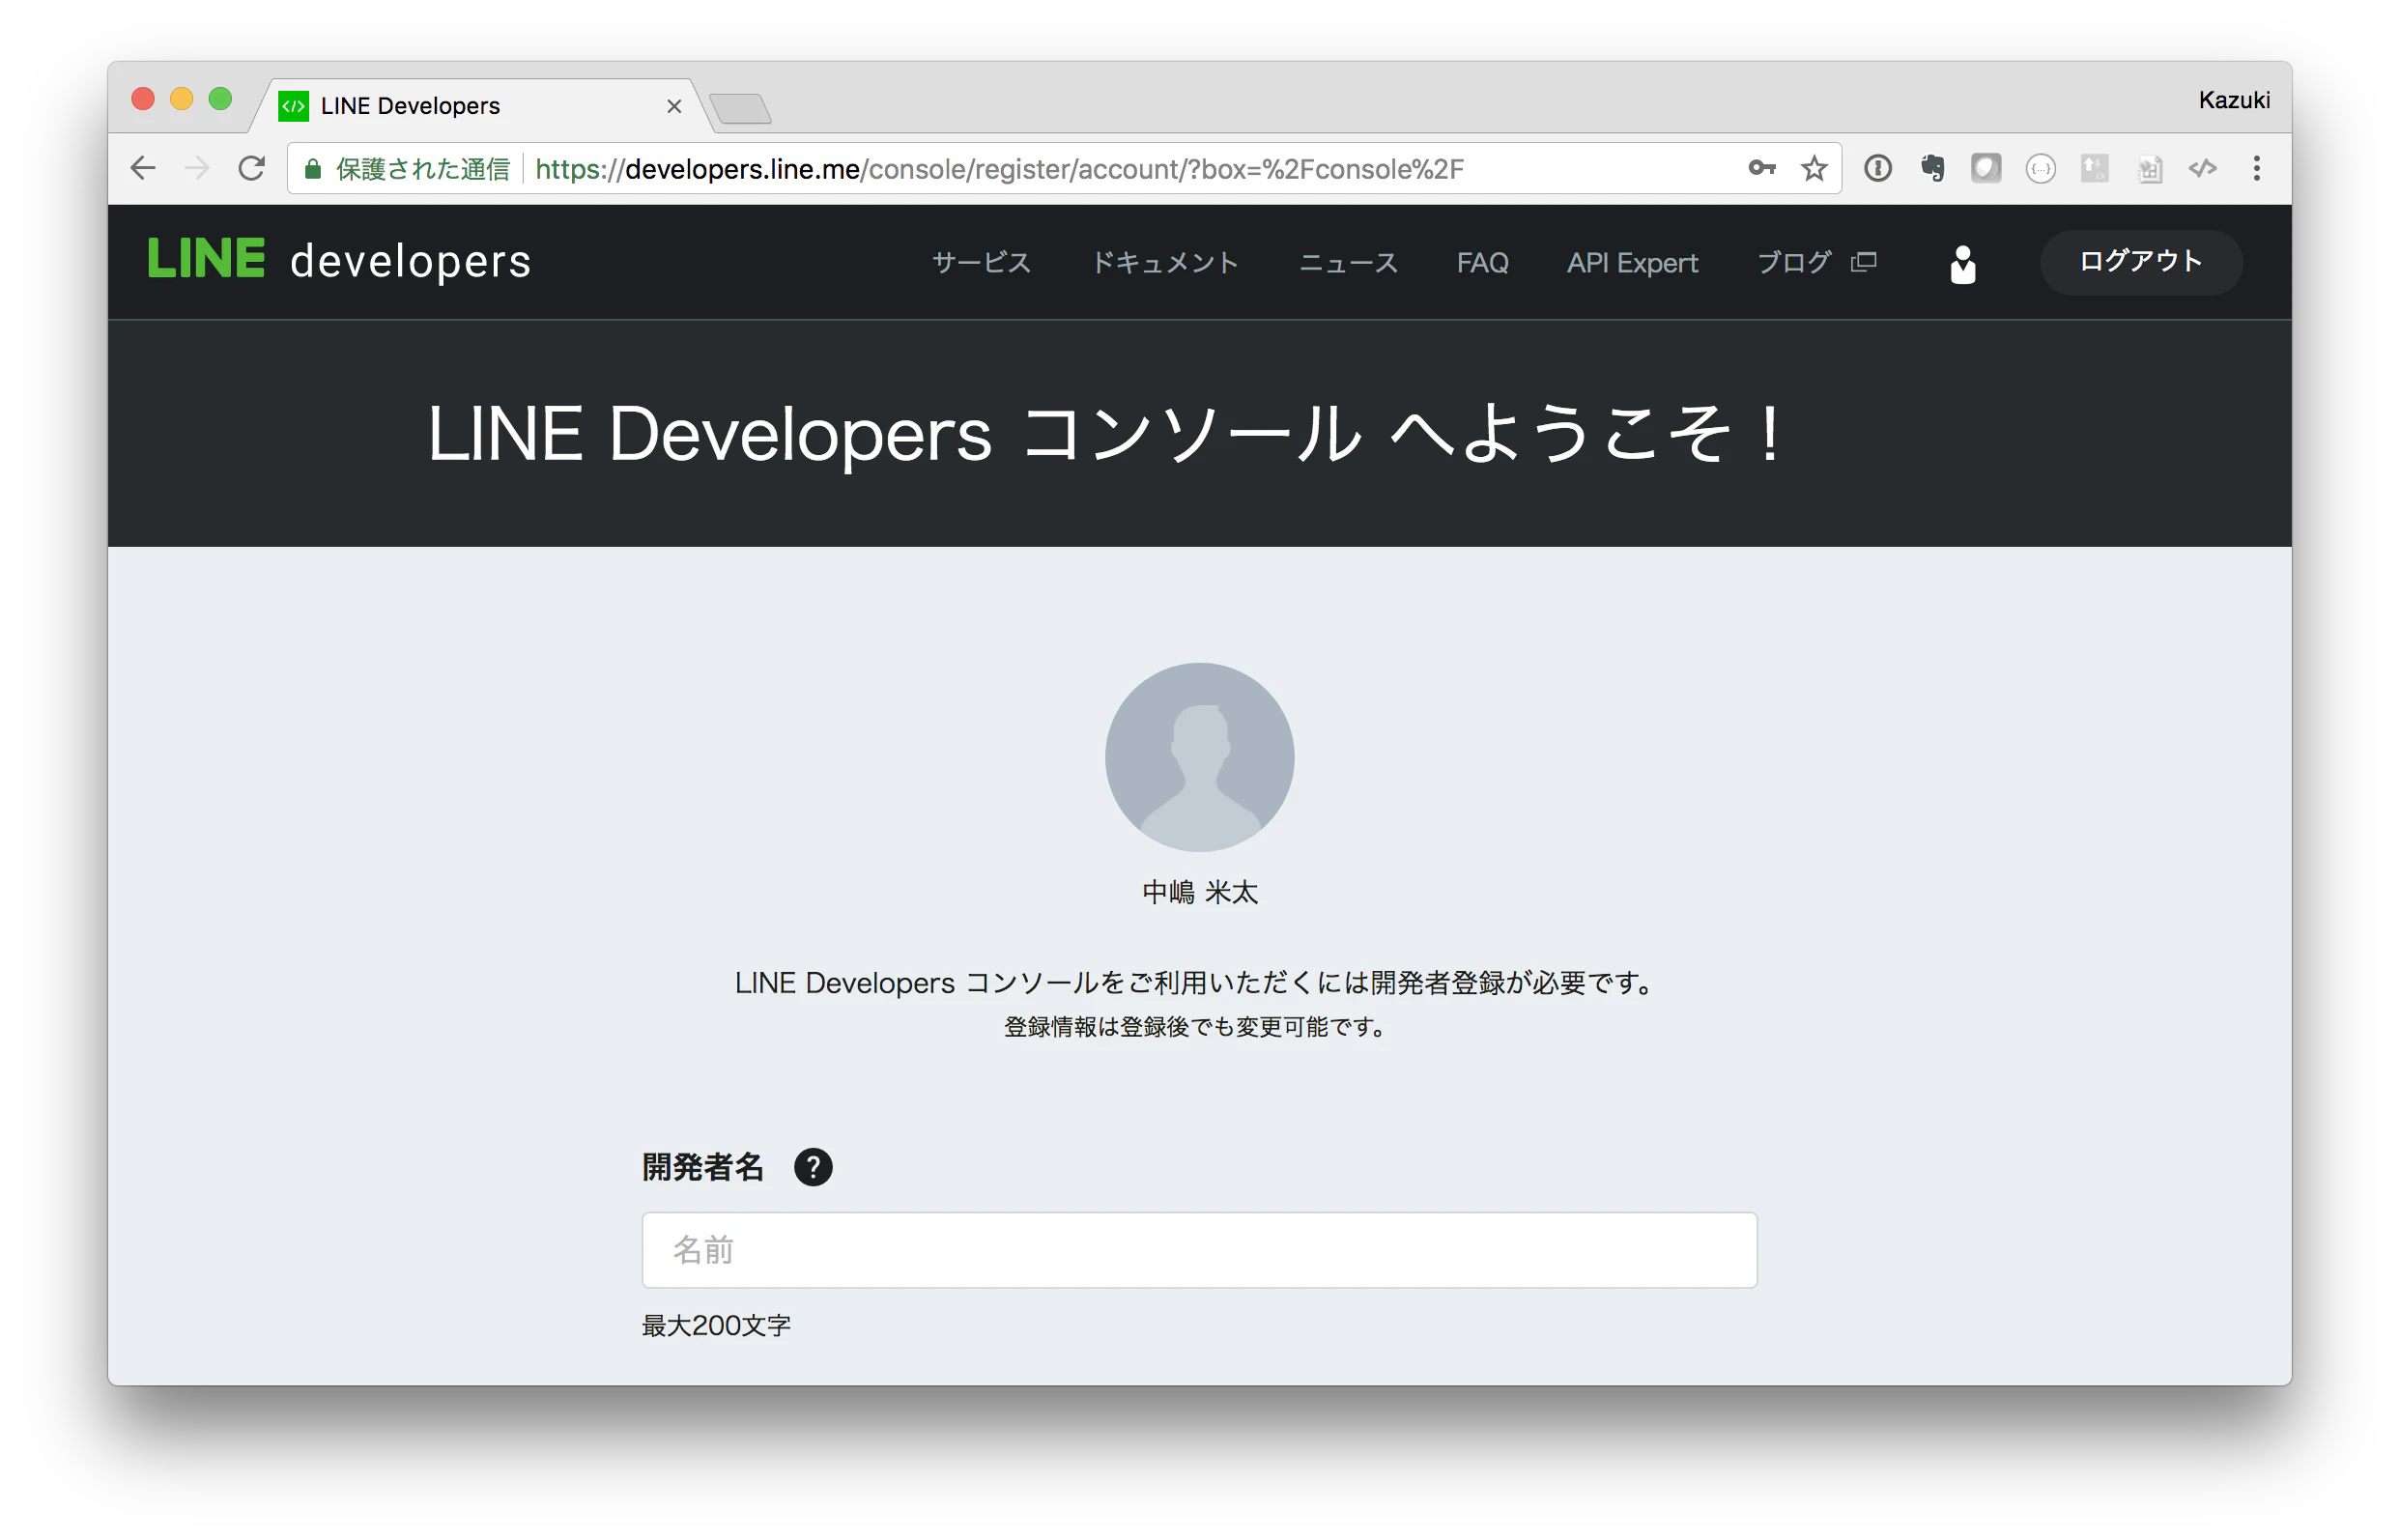Close the LINE Developers tab
This screenshot has height=1540, width=2400.
tap(674, 106)
